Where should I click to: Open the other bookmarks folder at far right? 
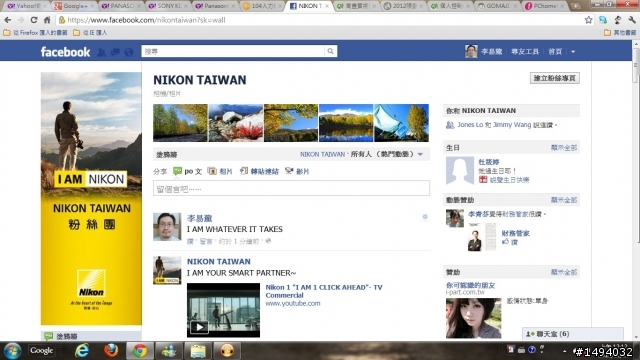tap(620, 33)
